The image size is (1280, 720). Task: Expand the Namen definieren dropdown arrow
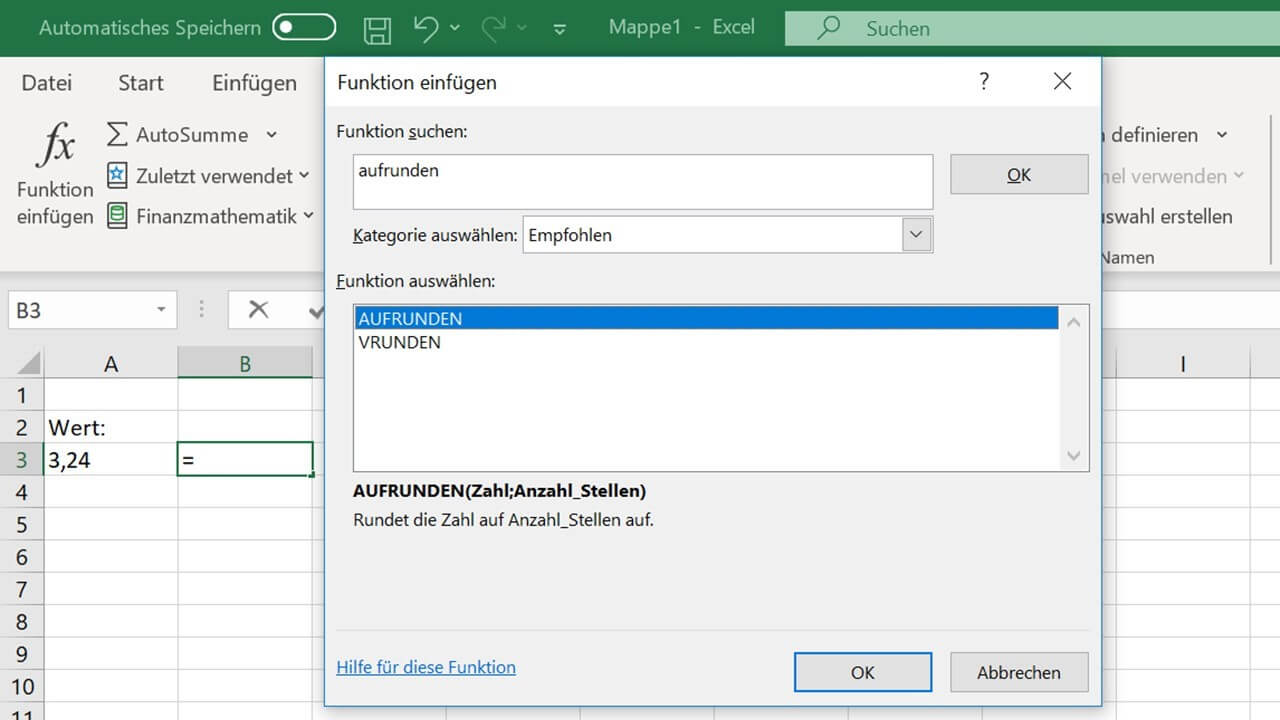(1221, 135)
